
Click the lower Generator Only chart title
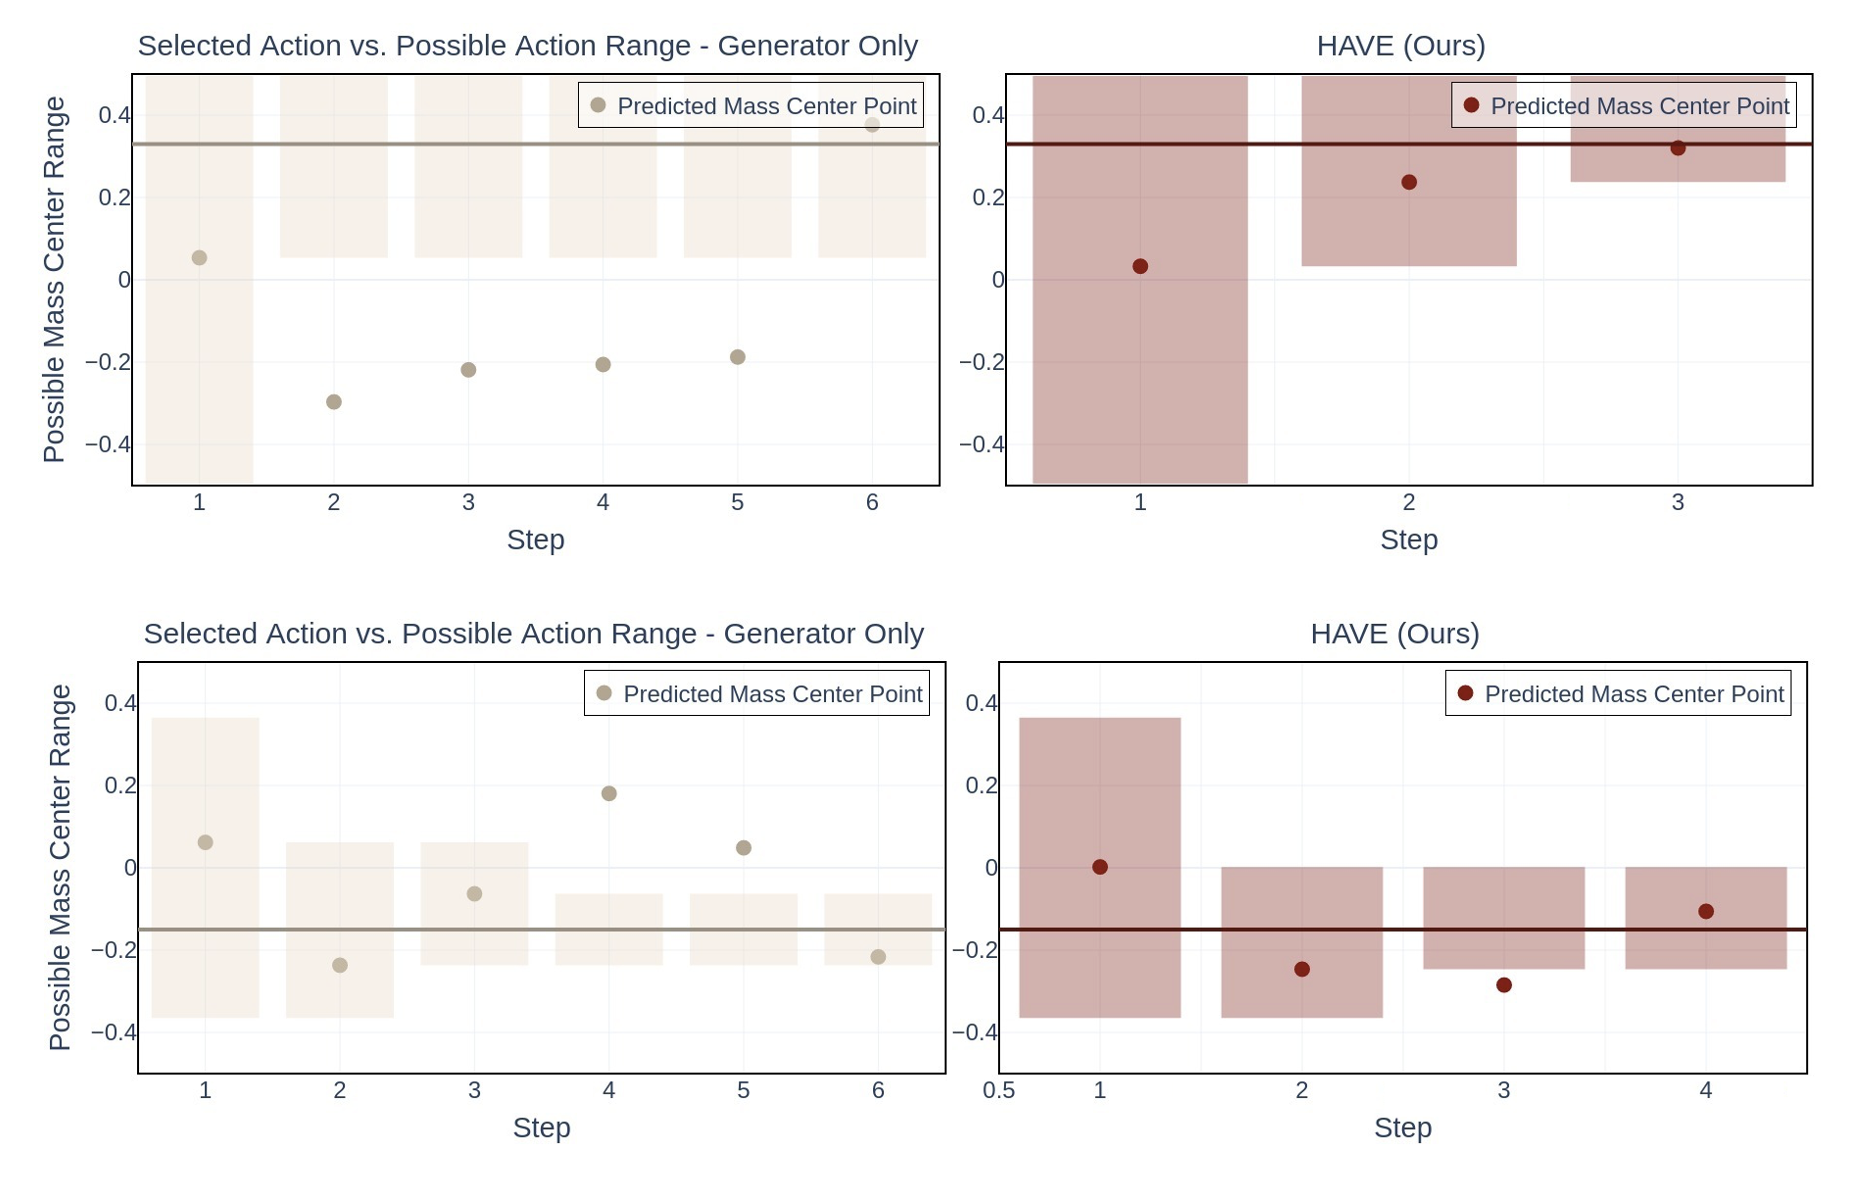click(533, 634)
